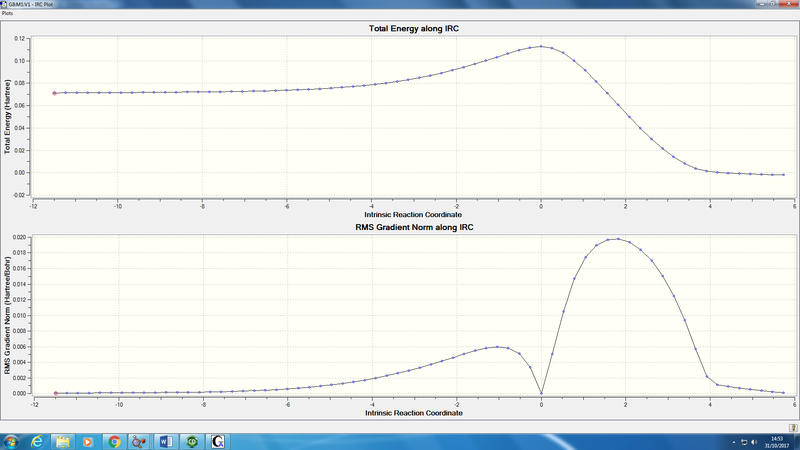Select the zero gradient point at coordinate 0
This screenshot has width=800, height=450.
coord(541,393)
